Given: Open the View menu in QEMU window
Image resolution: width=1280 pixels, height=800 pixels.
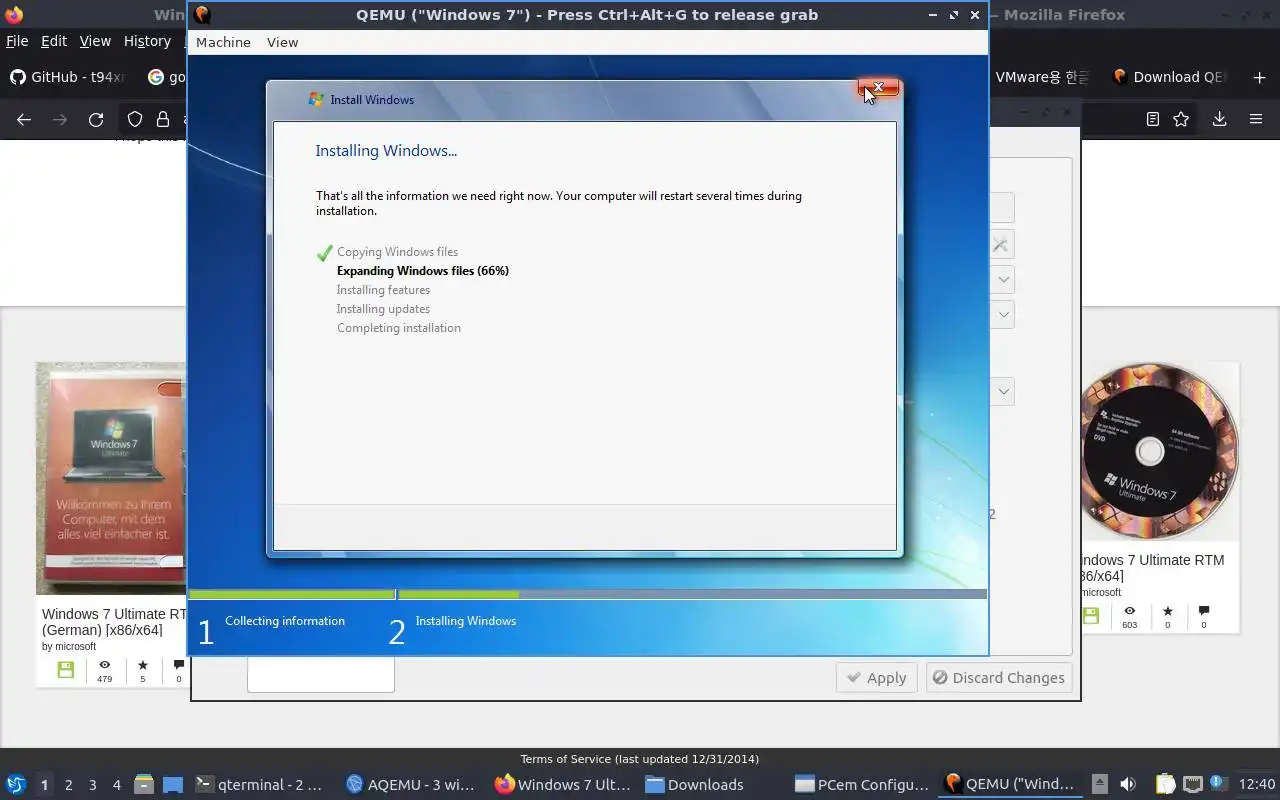Looking at the screenshot, I should click(282, 42).
